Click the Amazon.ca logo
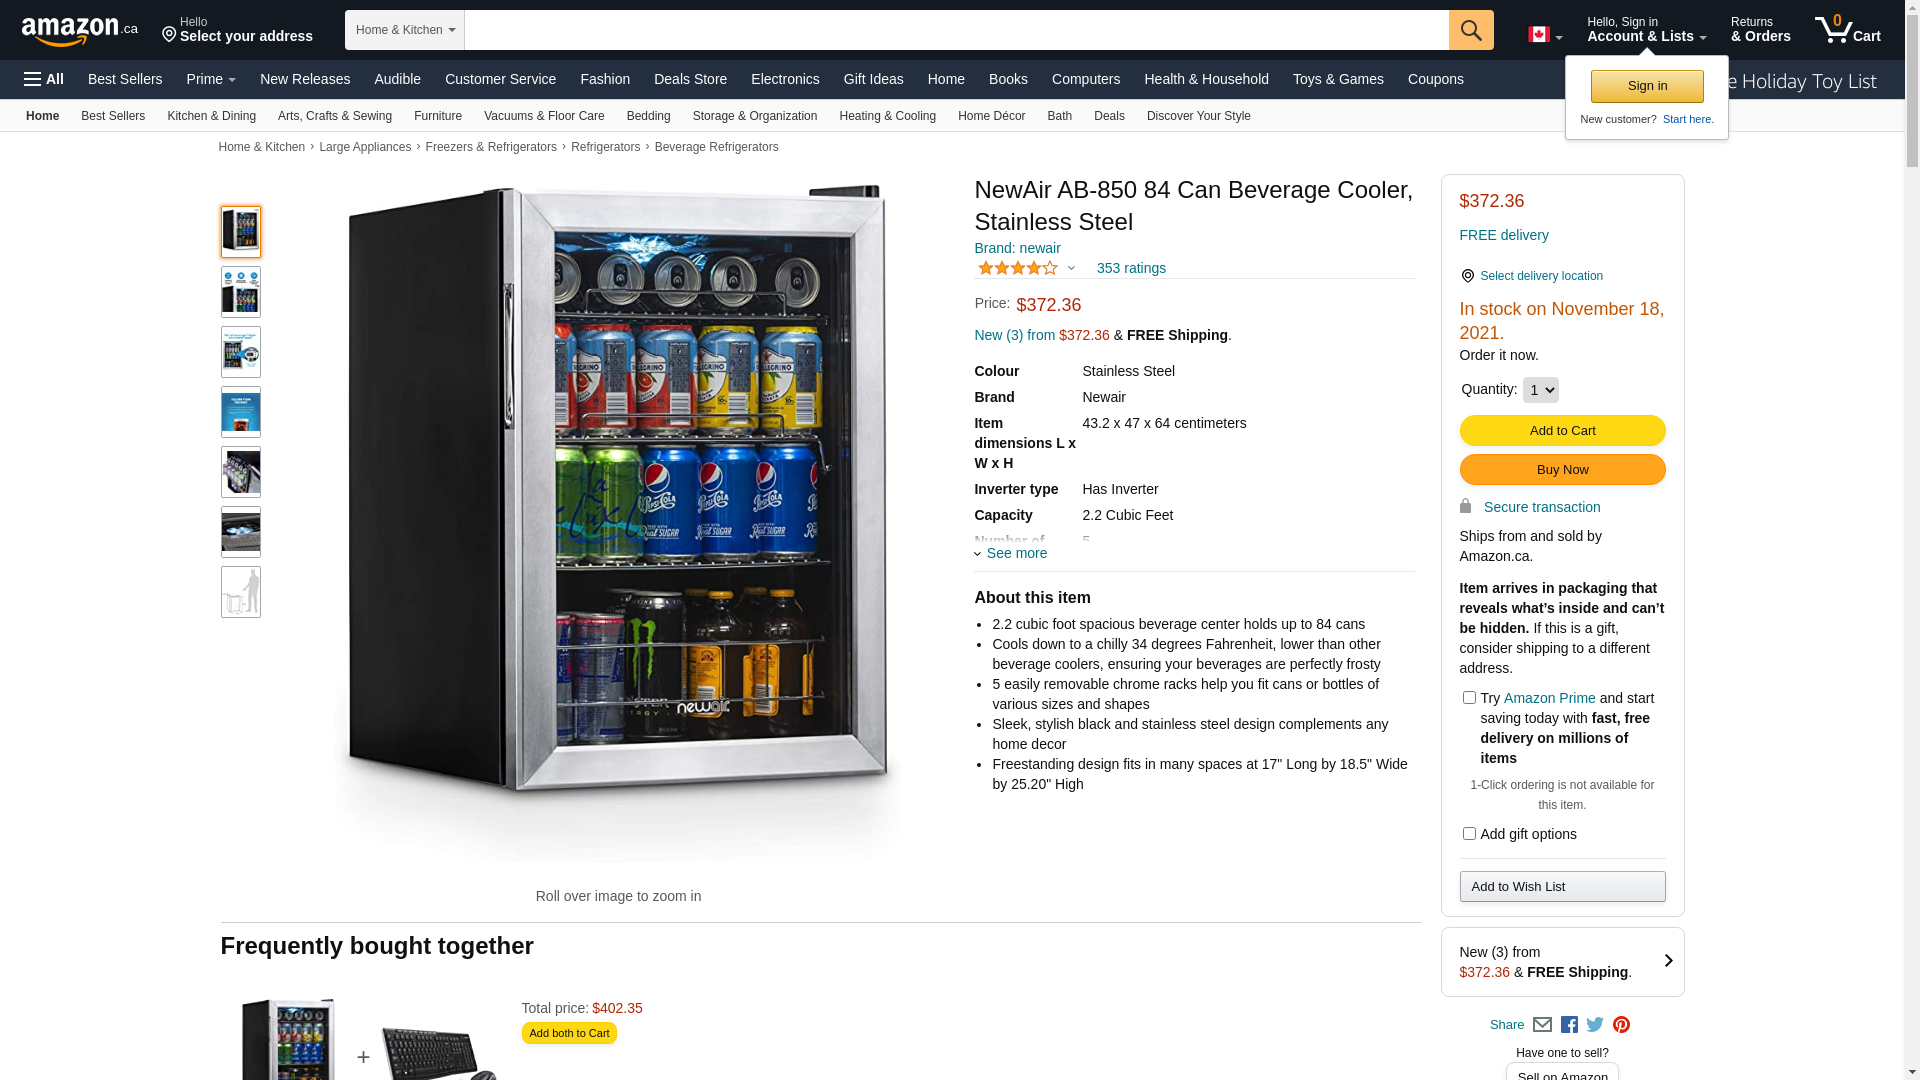 pyautogui.click(x=80, y=31)
